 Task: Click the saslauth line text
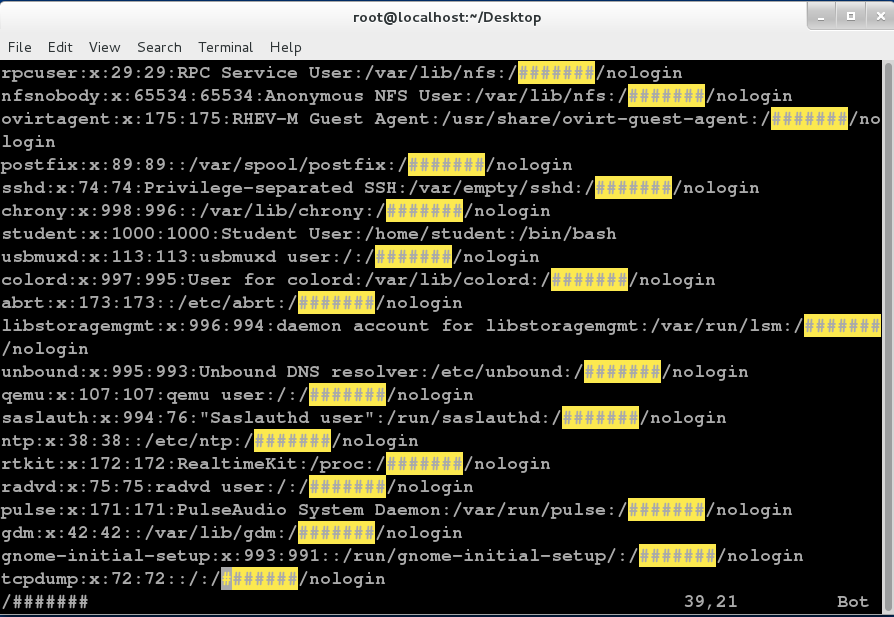pyautogui.click(x=364, y=418)
